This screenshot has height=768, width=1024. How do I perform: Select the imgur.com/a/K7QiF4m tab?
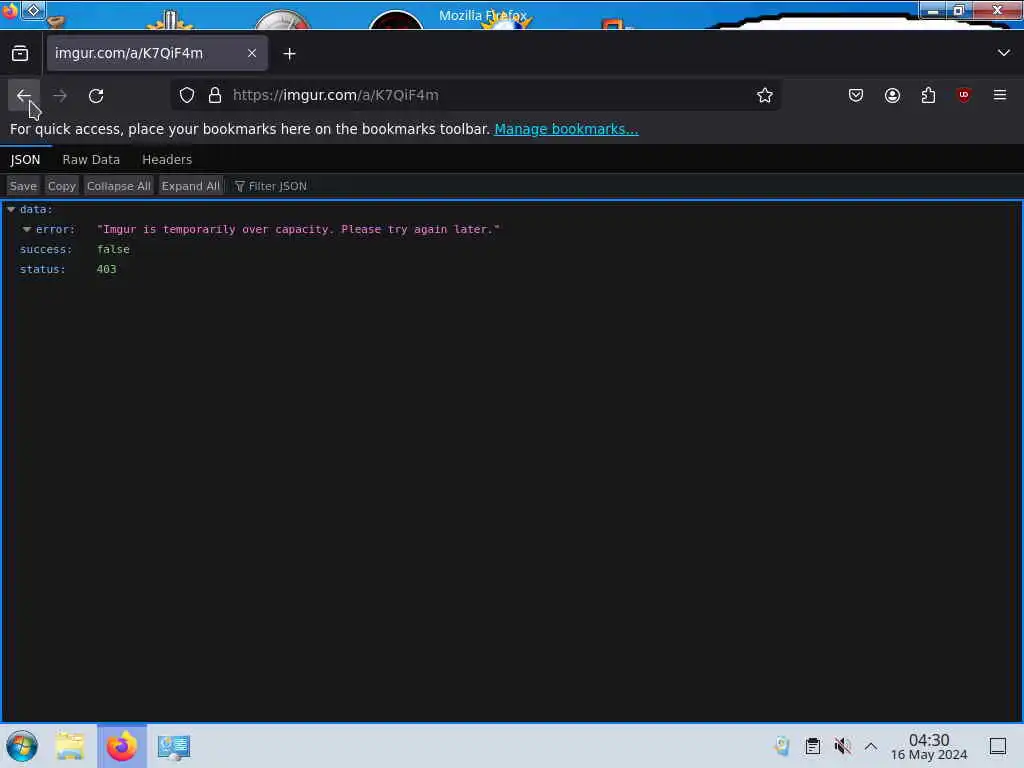pos(157,53)
